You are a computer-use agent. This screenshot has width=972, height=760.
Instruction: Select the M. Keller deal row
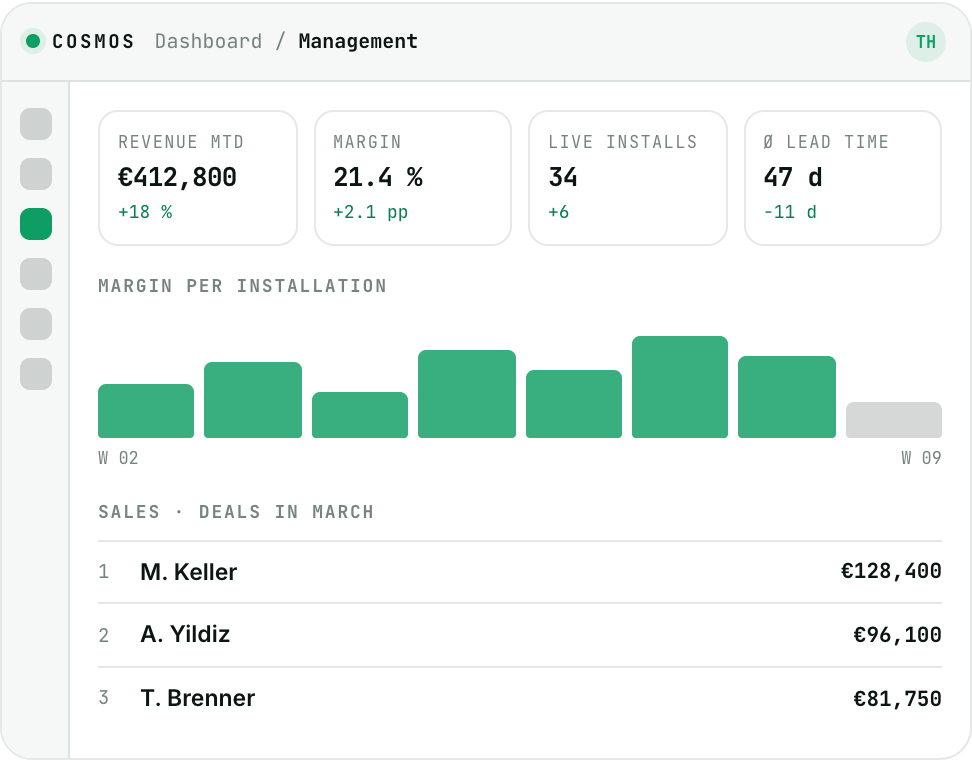[x=519, y=572]
